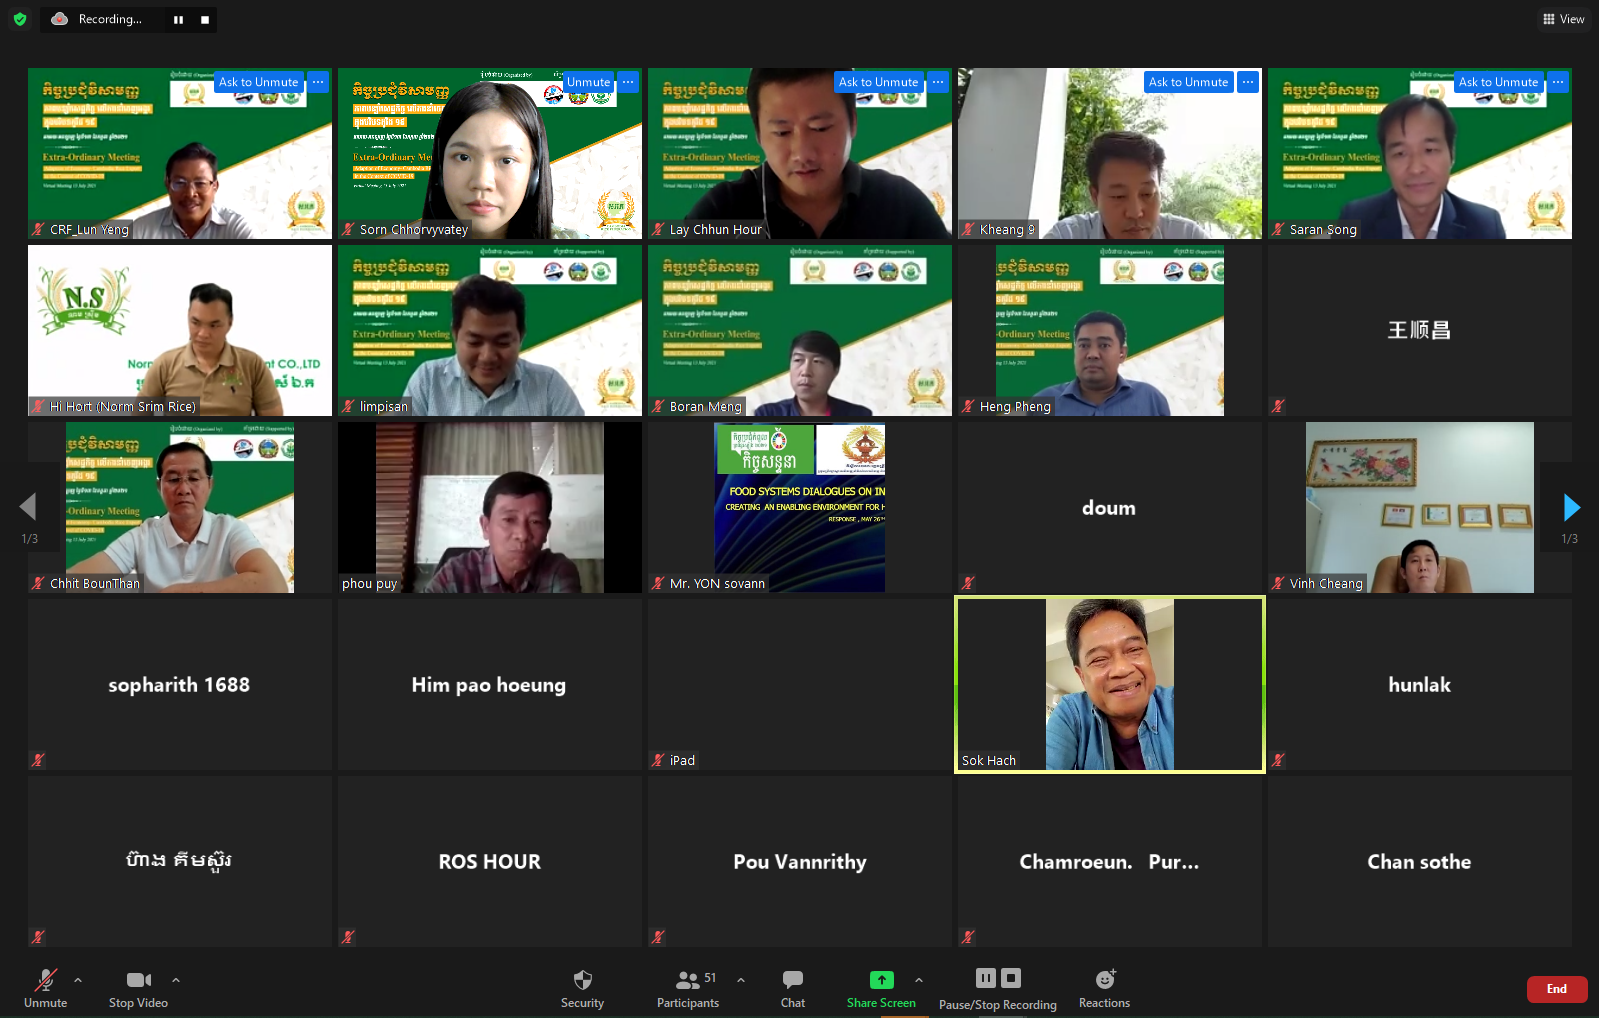Open the View layout menu

pyautogui.click(x=1564, y=19)
